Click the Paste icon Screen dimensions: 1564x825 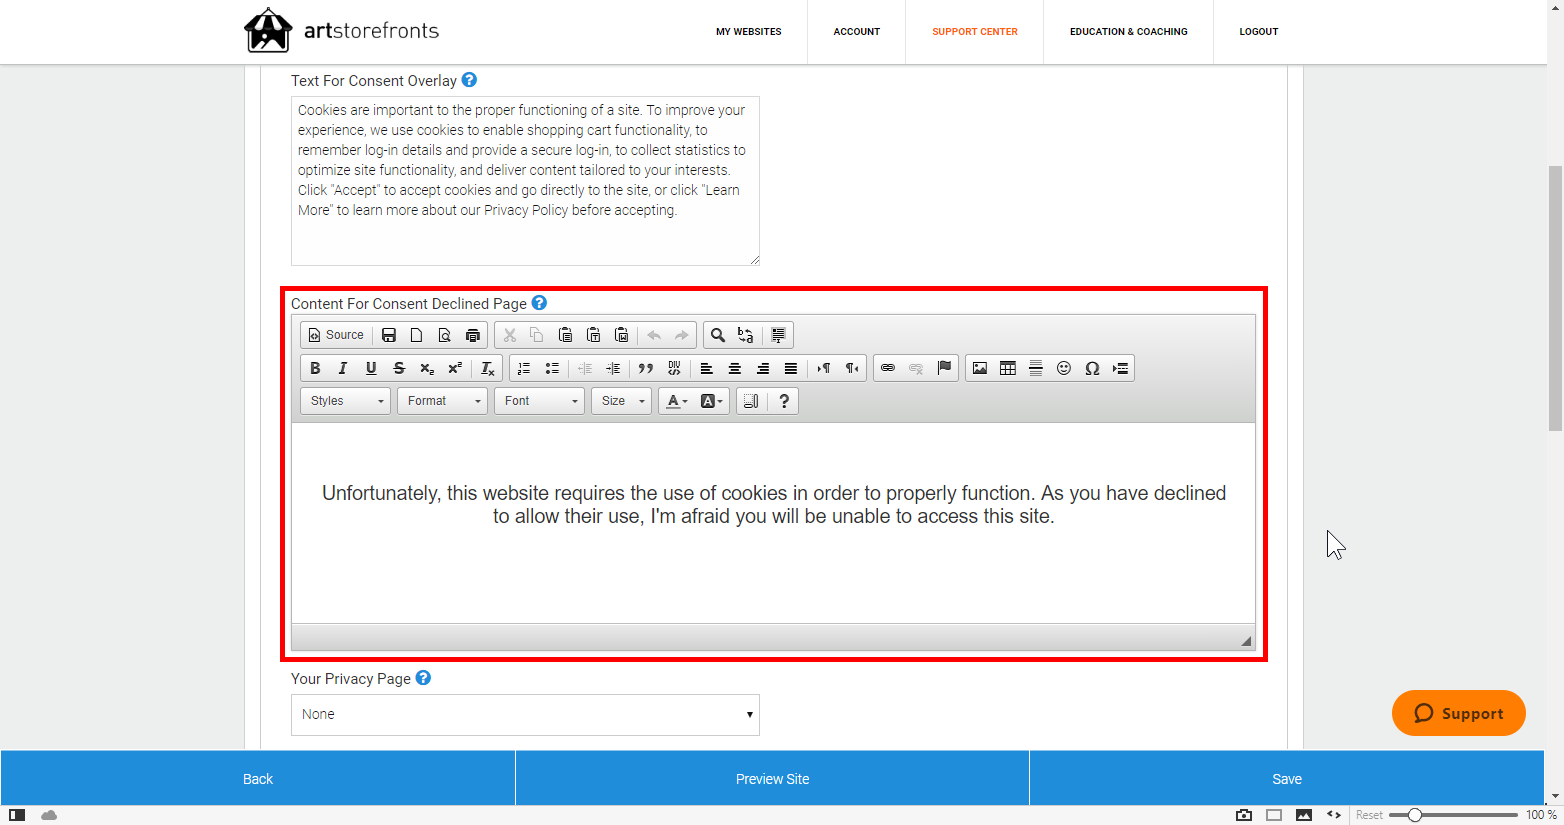coord(565,335)
